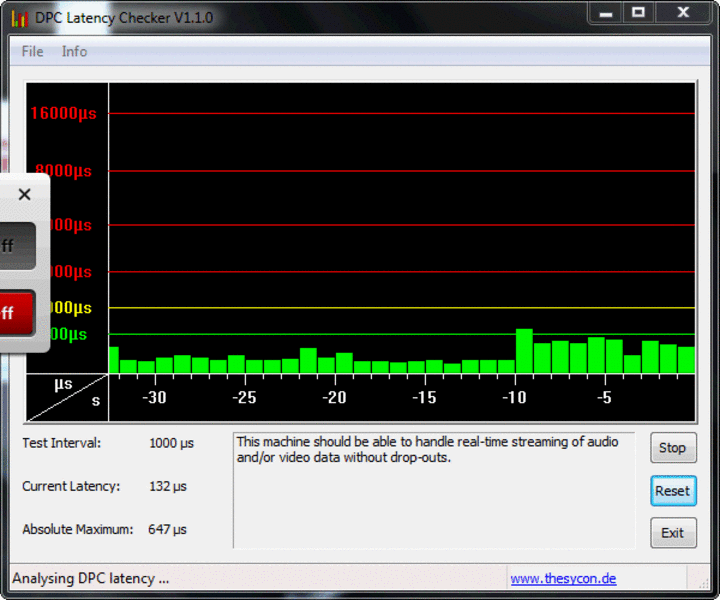The height and width of the screenshot is (600, 720).
Task: Click the 8000µs axis label
Action: (x=63, y=171)
